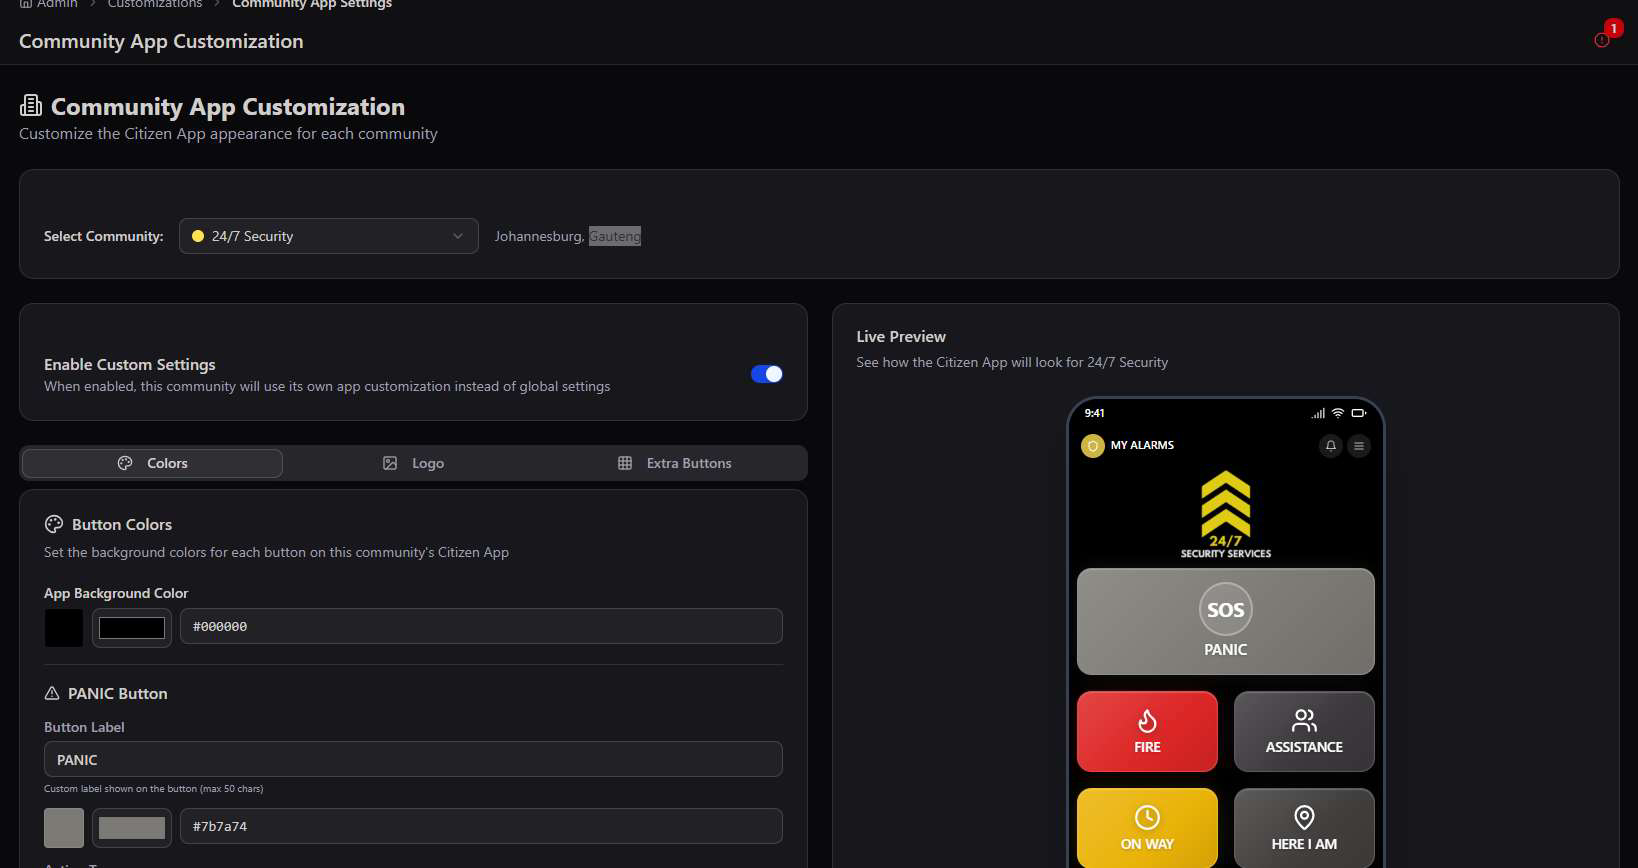Click the hamburger menu icon in phone preview

(1358, 446)
